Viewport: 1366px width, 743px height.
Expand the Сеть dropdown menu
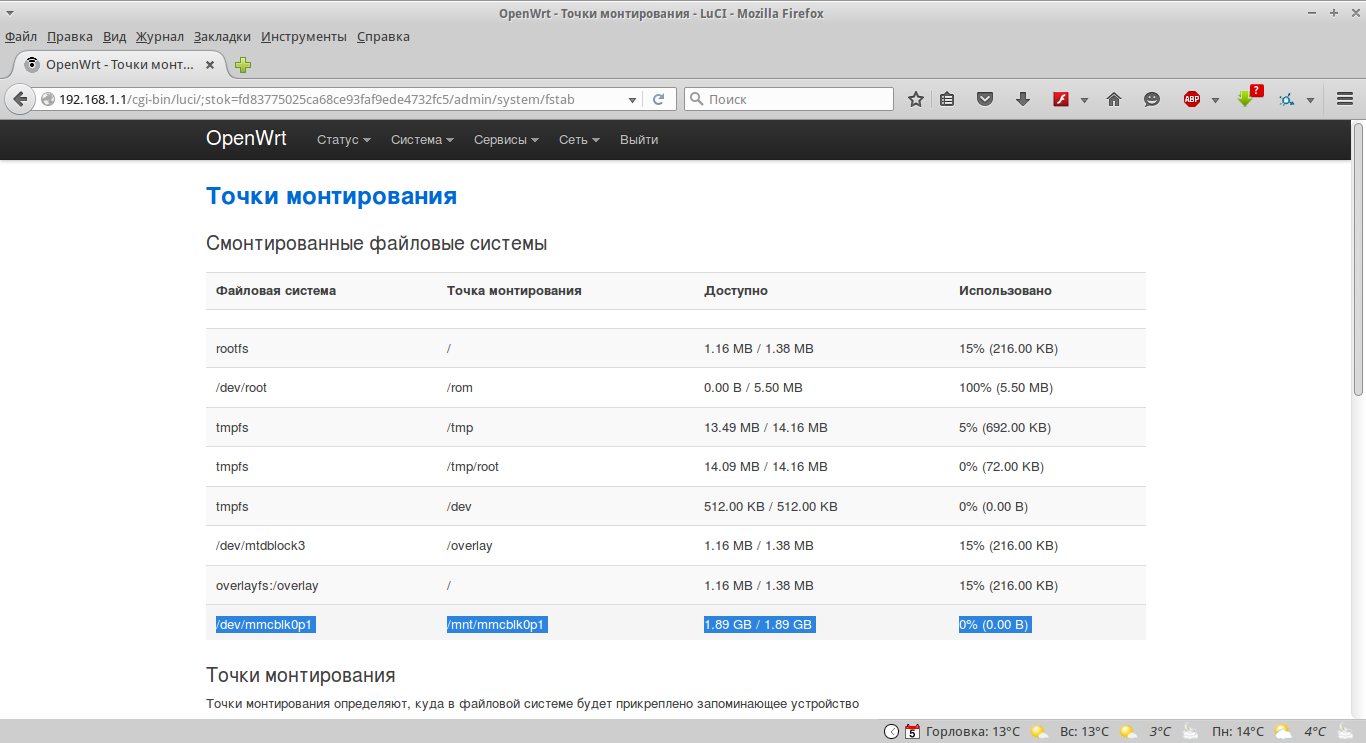(579, 140)
